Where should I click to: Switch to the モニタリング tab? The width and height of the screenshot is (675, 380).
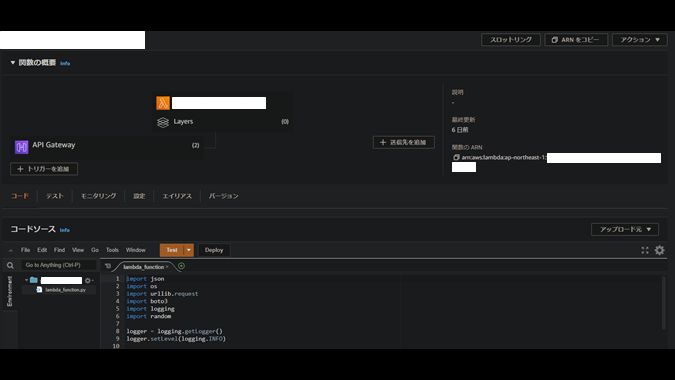99,196
